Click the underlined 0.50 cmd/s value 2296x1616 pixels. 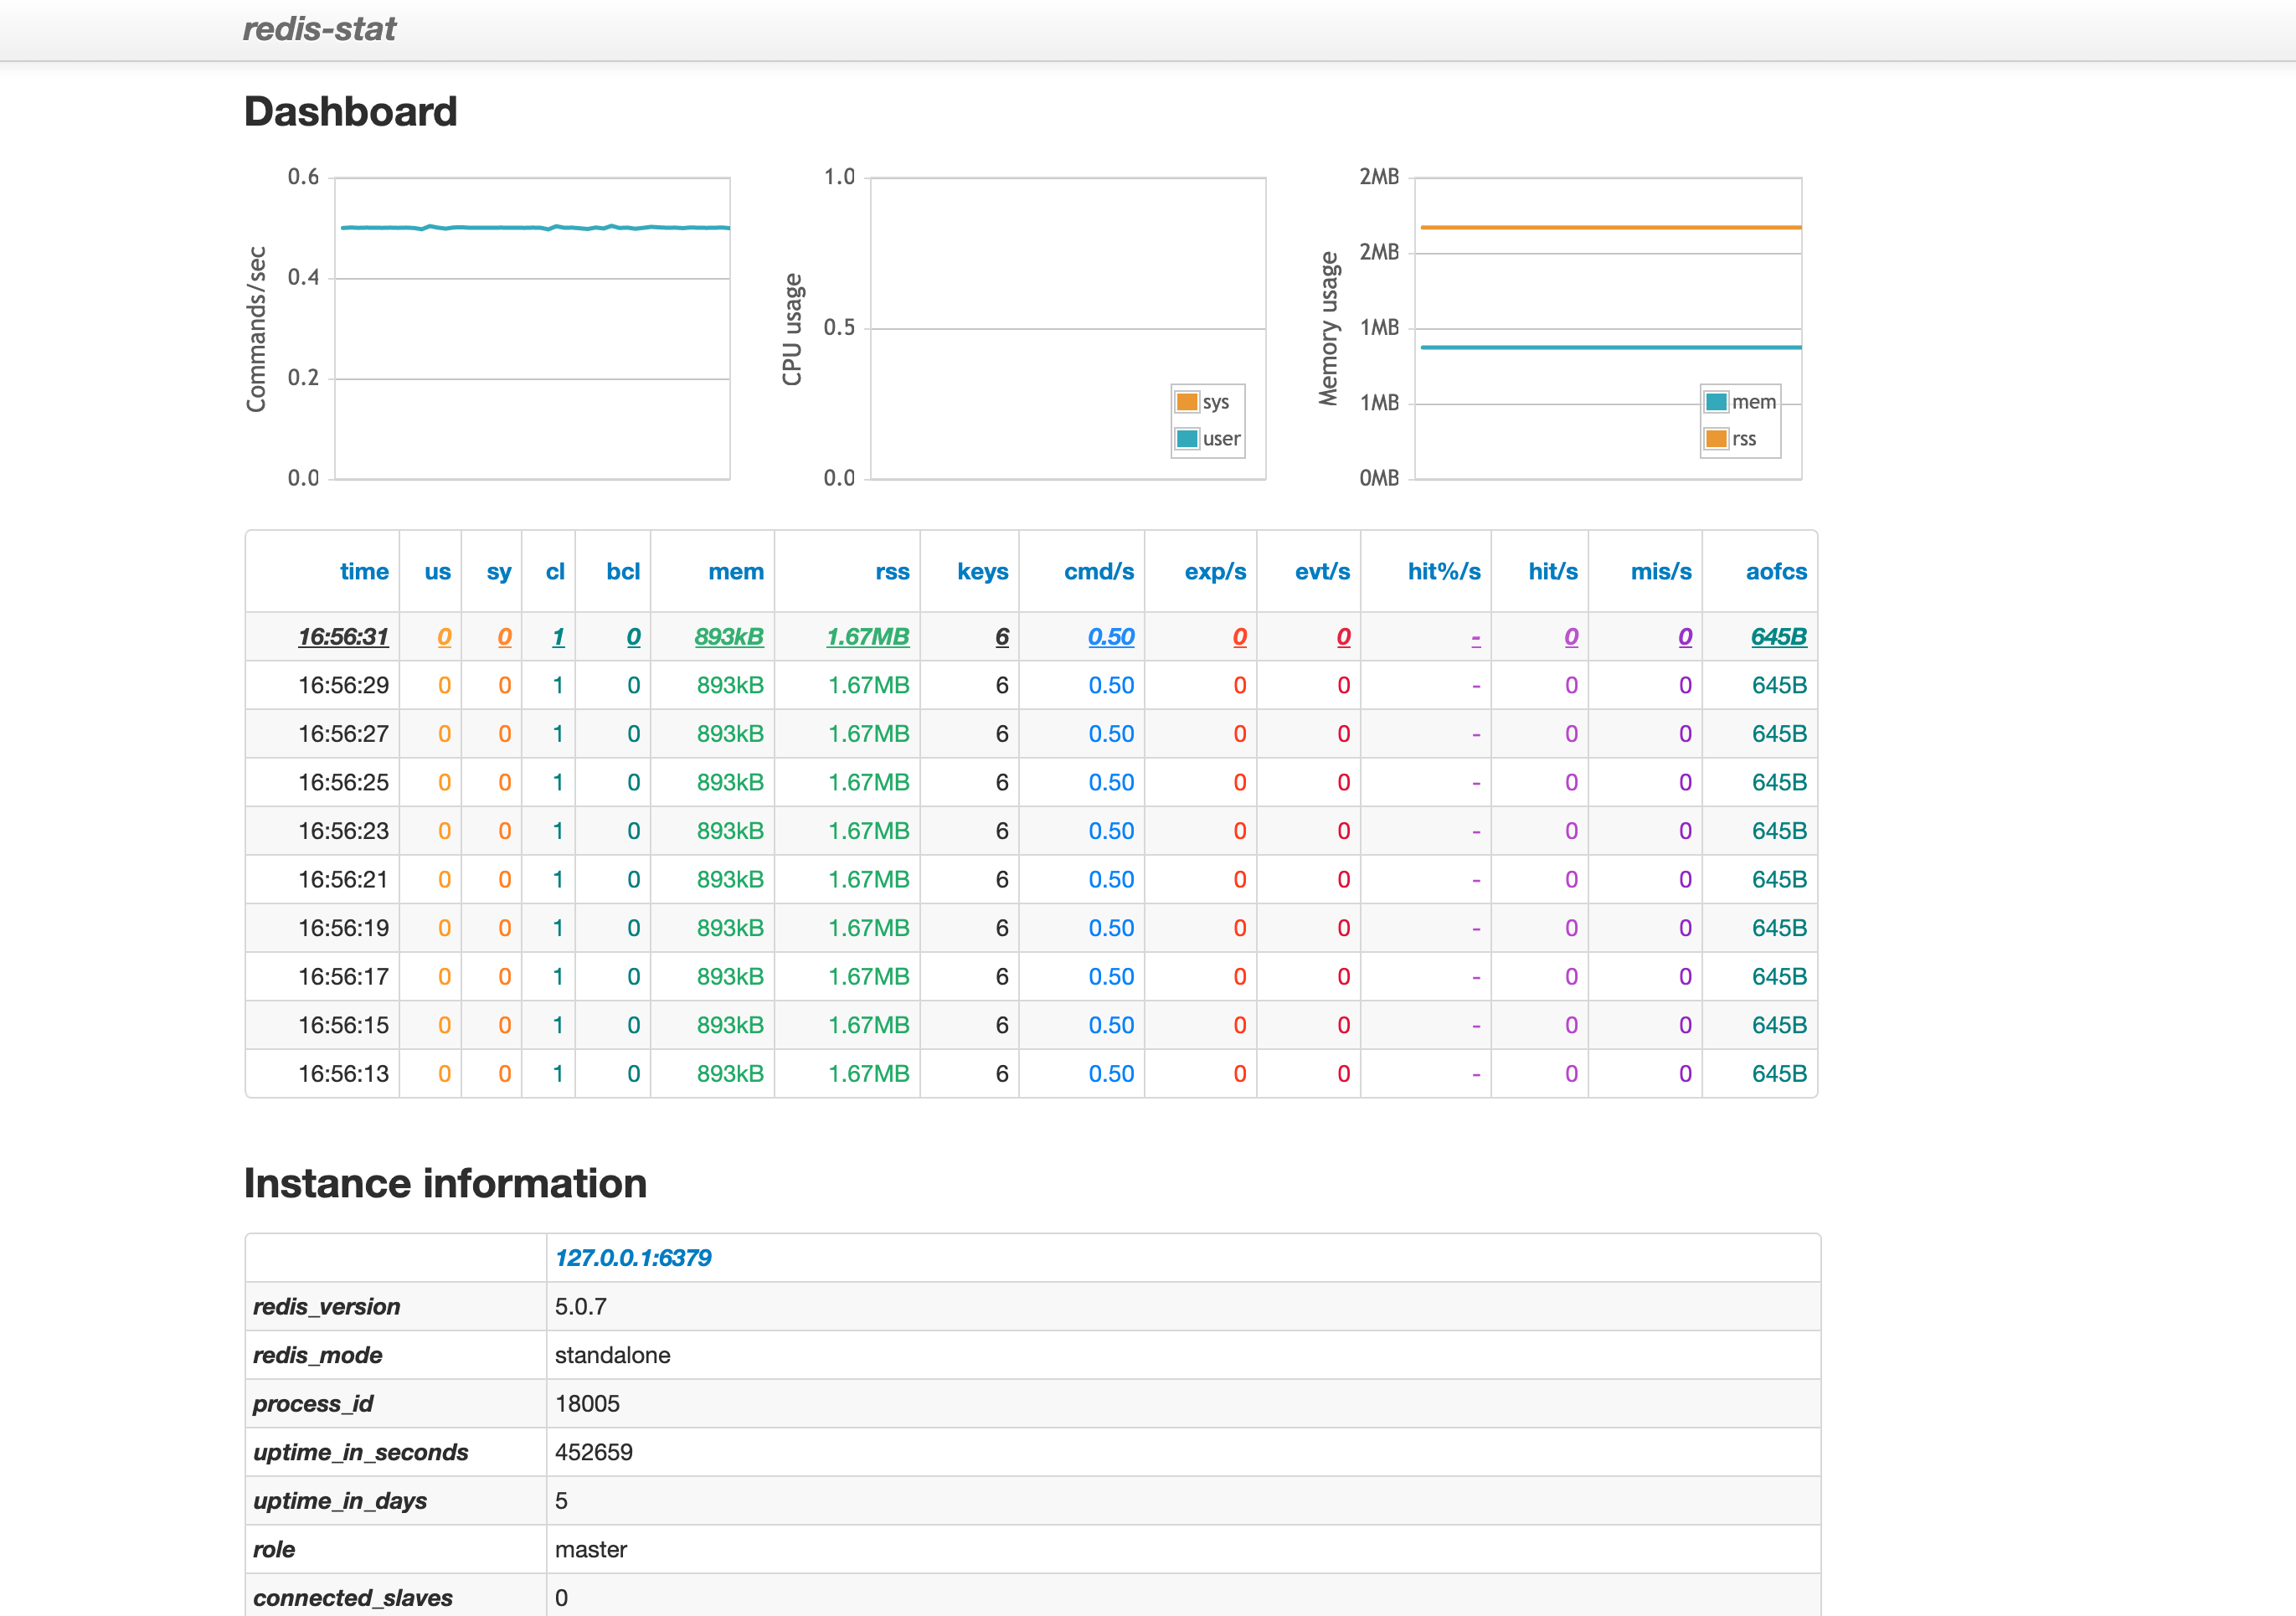tap(1111, 637)
